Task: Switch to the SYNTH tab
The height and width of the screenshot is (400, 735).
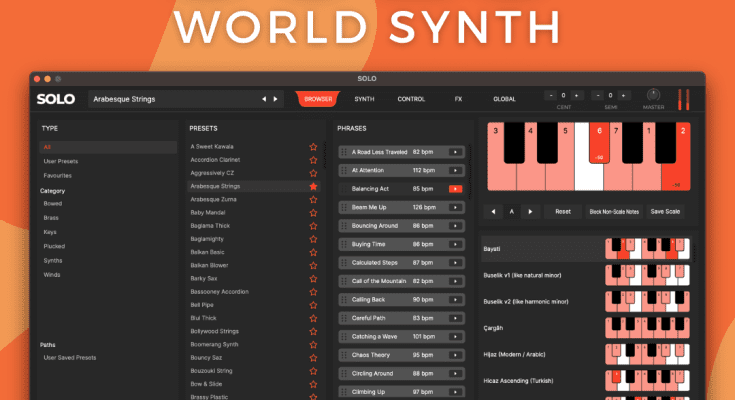Action: pos(364,99)
